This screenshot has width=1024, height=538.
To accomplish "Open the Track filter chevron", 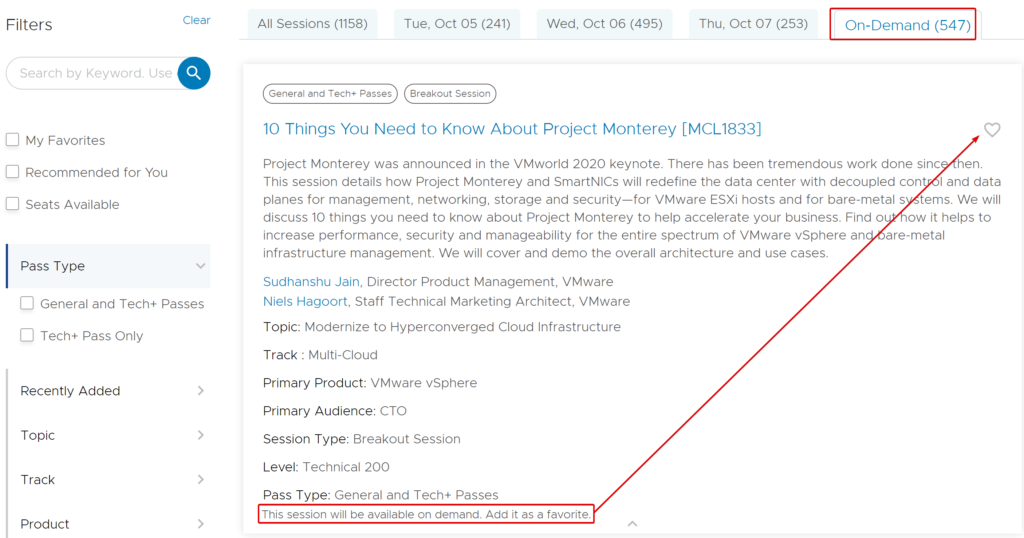I will point(200,479).
